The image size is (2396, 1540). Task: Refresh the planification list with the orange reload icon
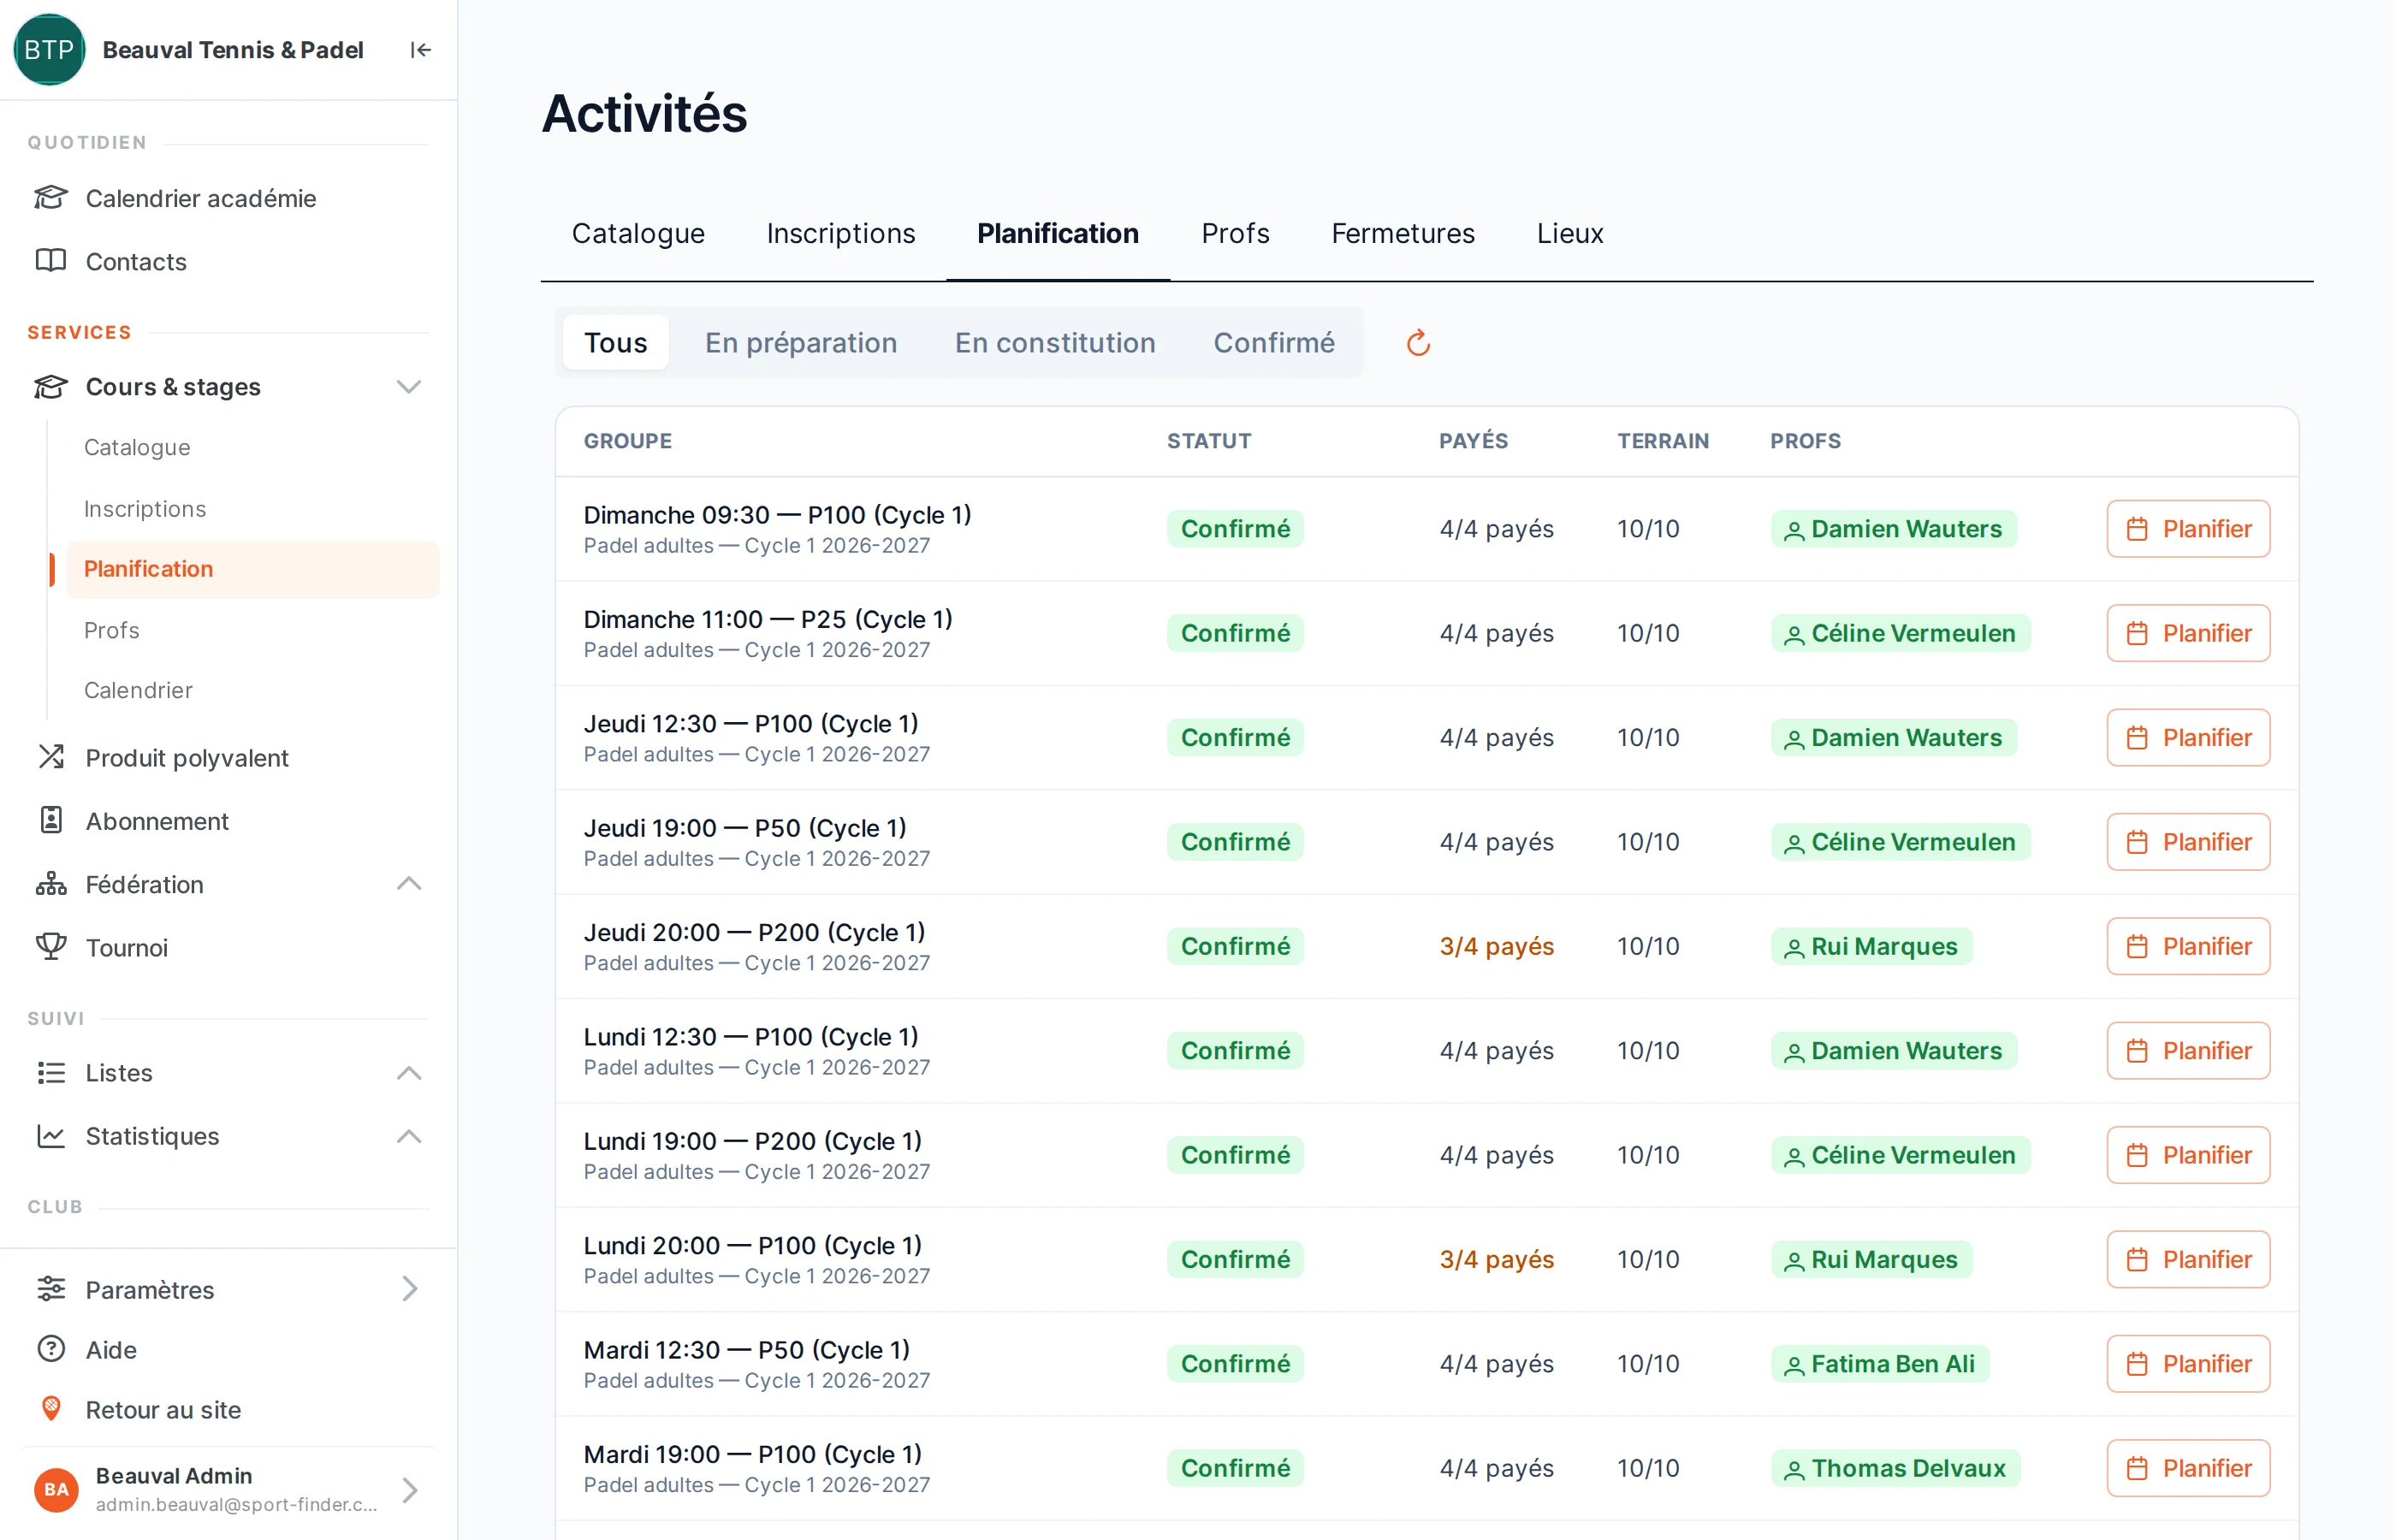click(1418, 343)
